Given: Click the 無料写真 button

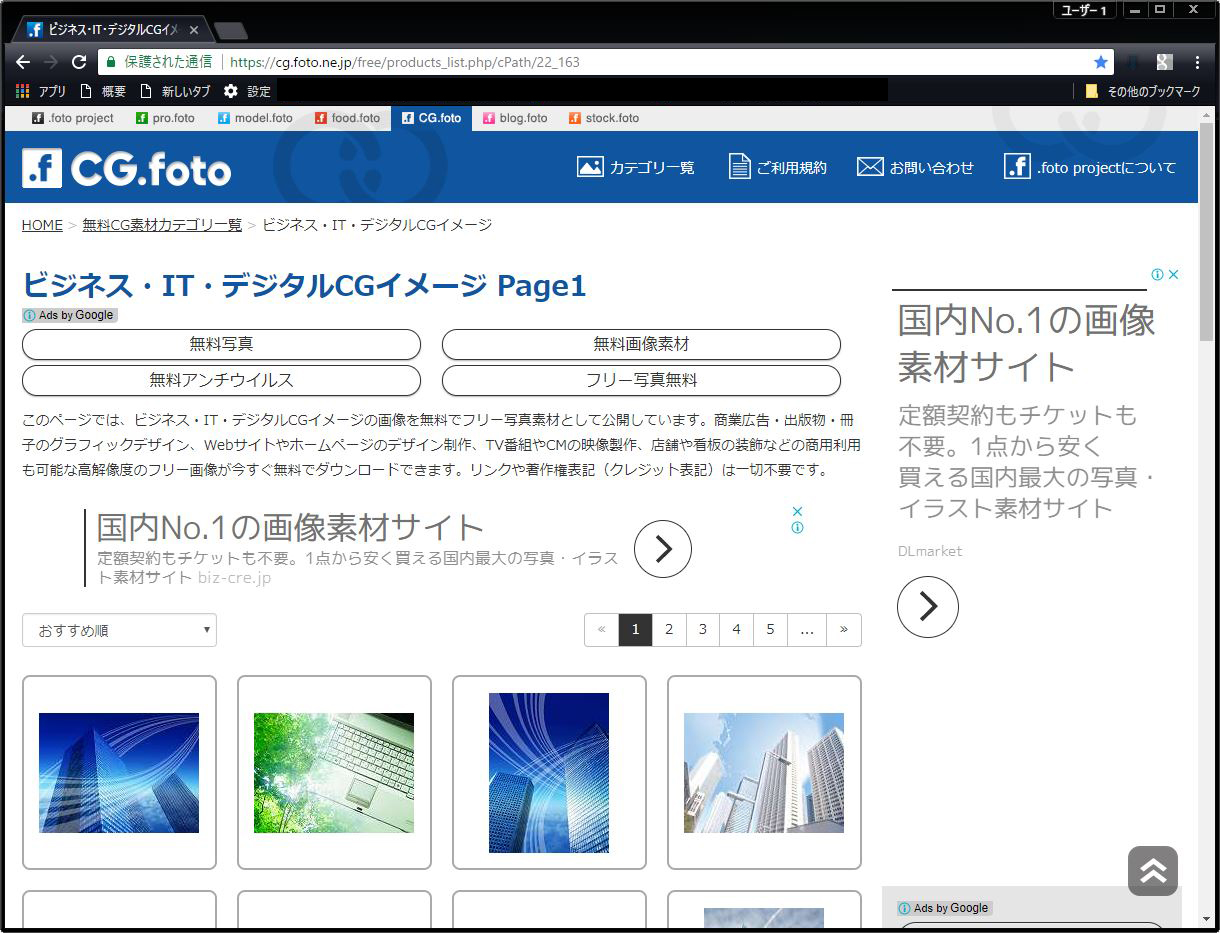Looking at the screenshot, I should [x=222, y=344].
